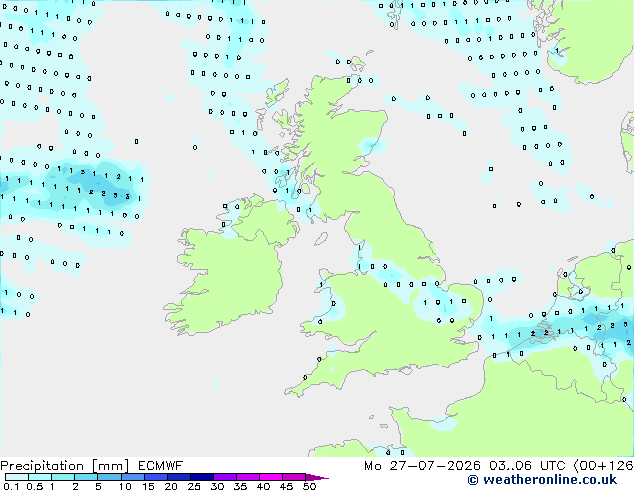
Task: Pick the 15 to 20 mm blue swatch
Action: point(155,477)
